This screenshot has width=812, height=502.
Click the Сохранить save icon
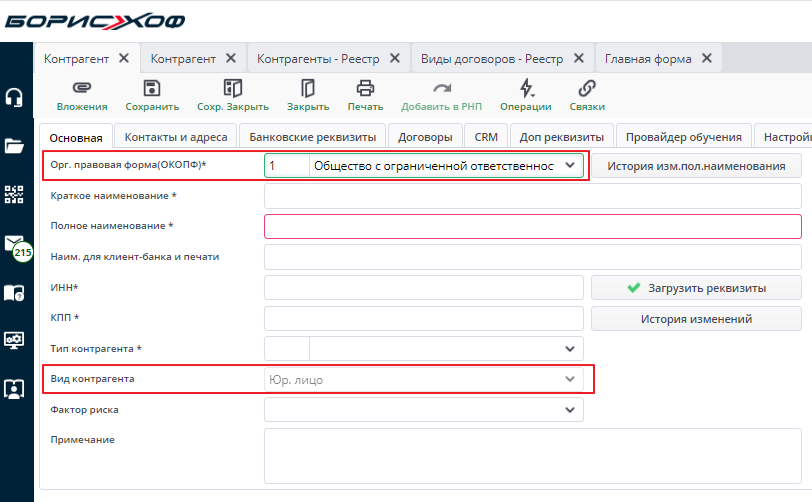[x=152, y=88]
